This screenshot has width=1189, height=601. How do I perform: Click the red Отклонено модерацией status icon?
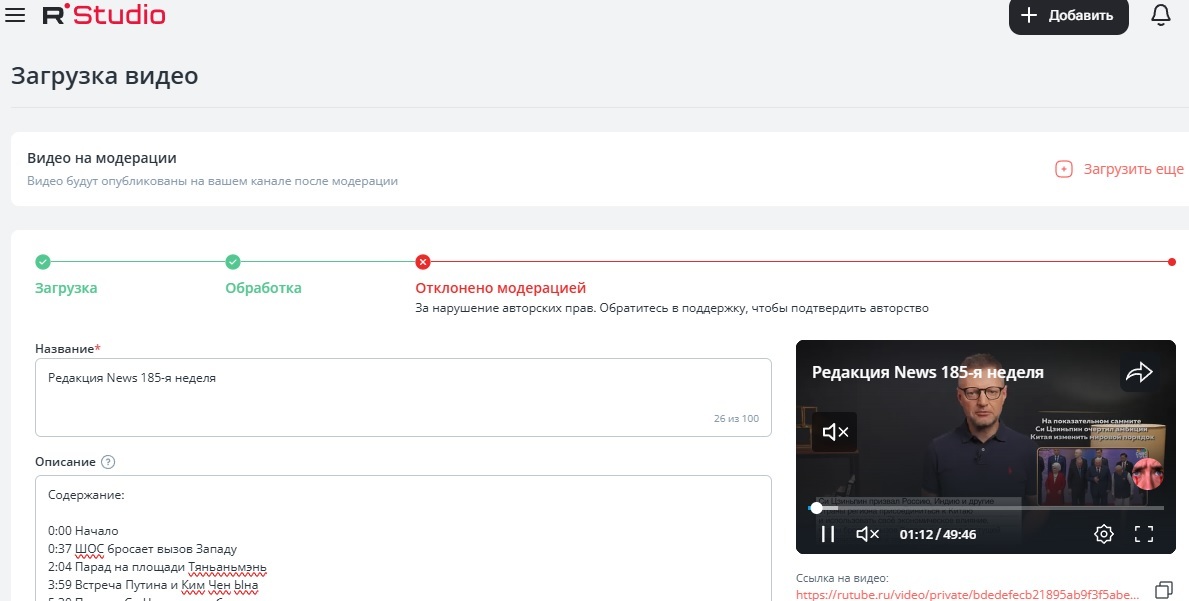(x=423, y=262)
